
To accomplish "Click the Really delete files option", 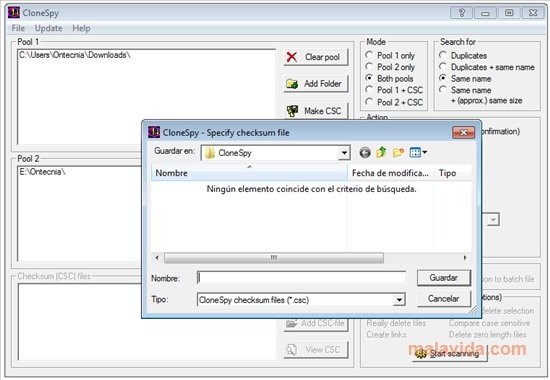I will tap(396, 323).
